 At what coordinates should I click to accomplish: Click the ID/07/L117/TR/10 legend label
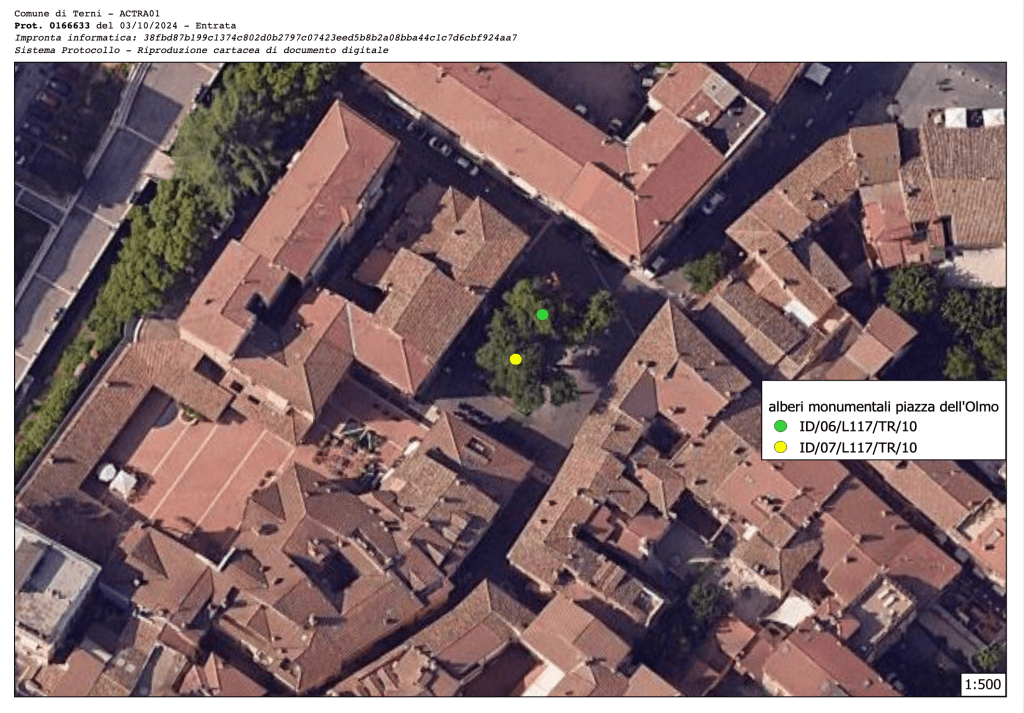(858, 447)
